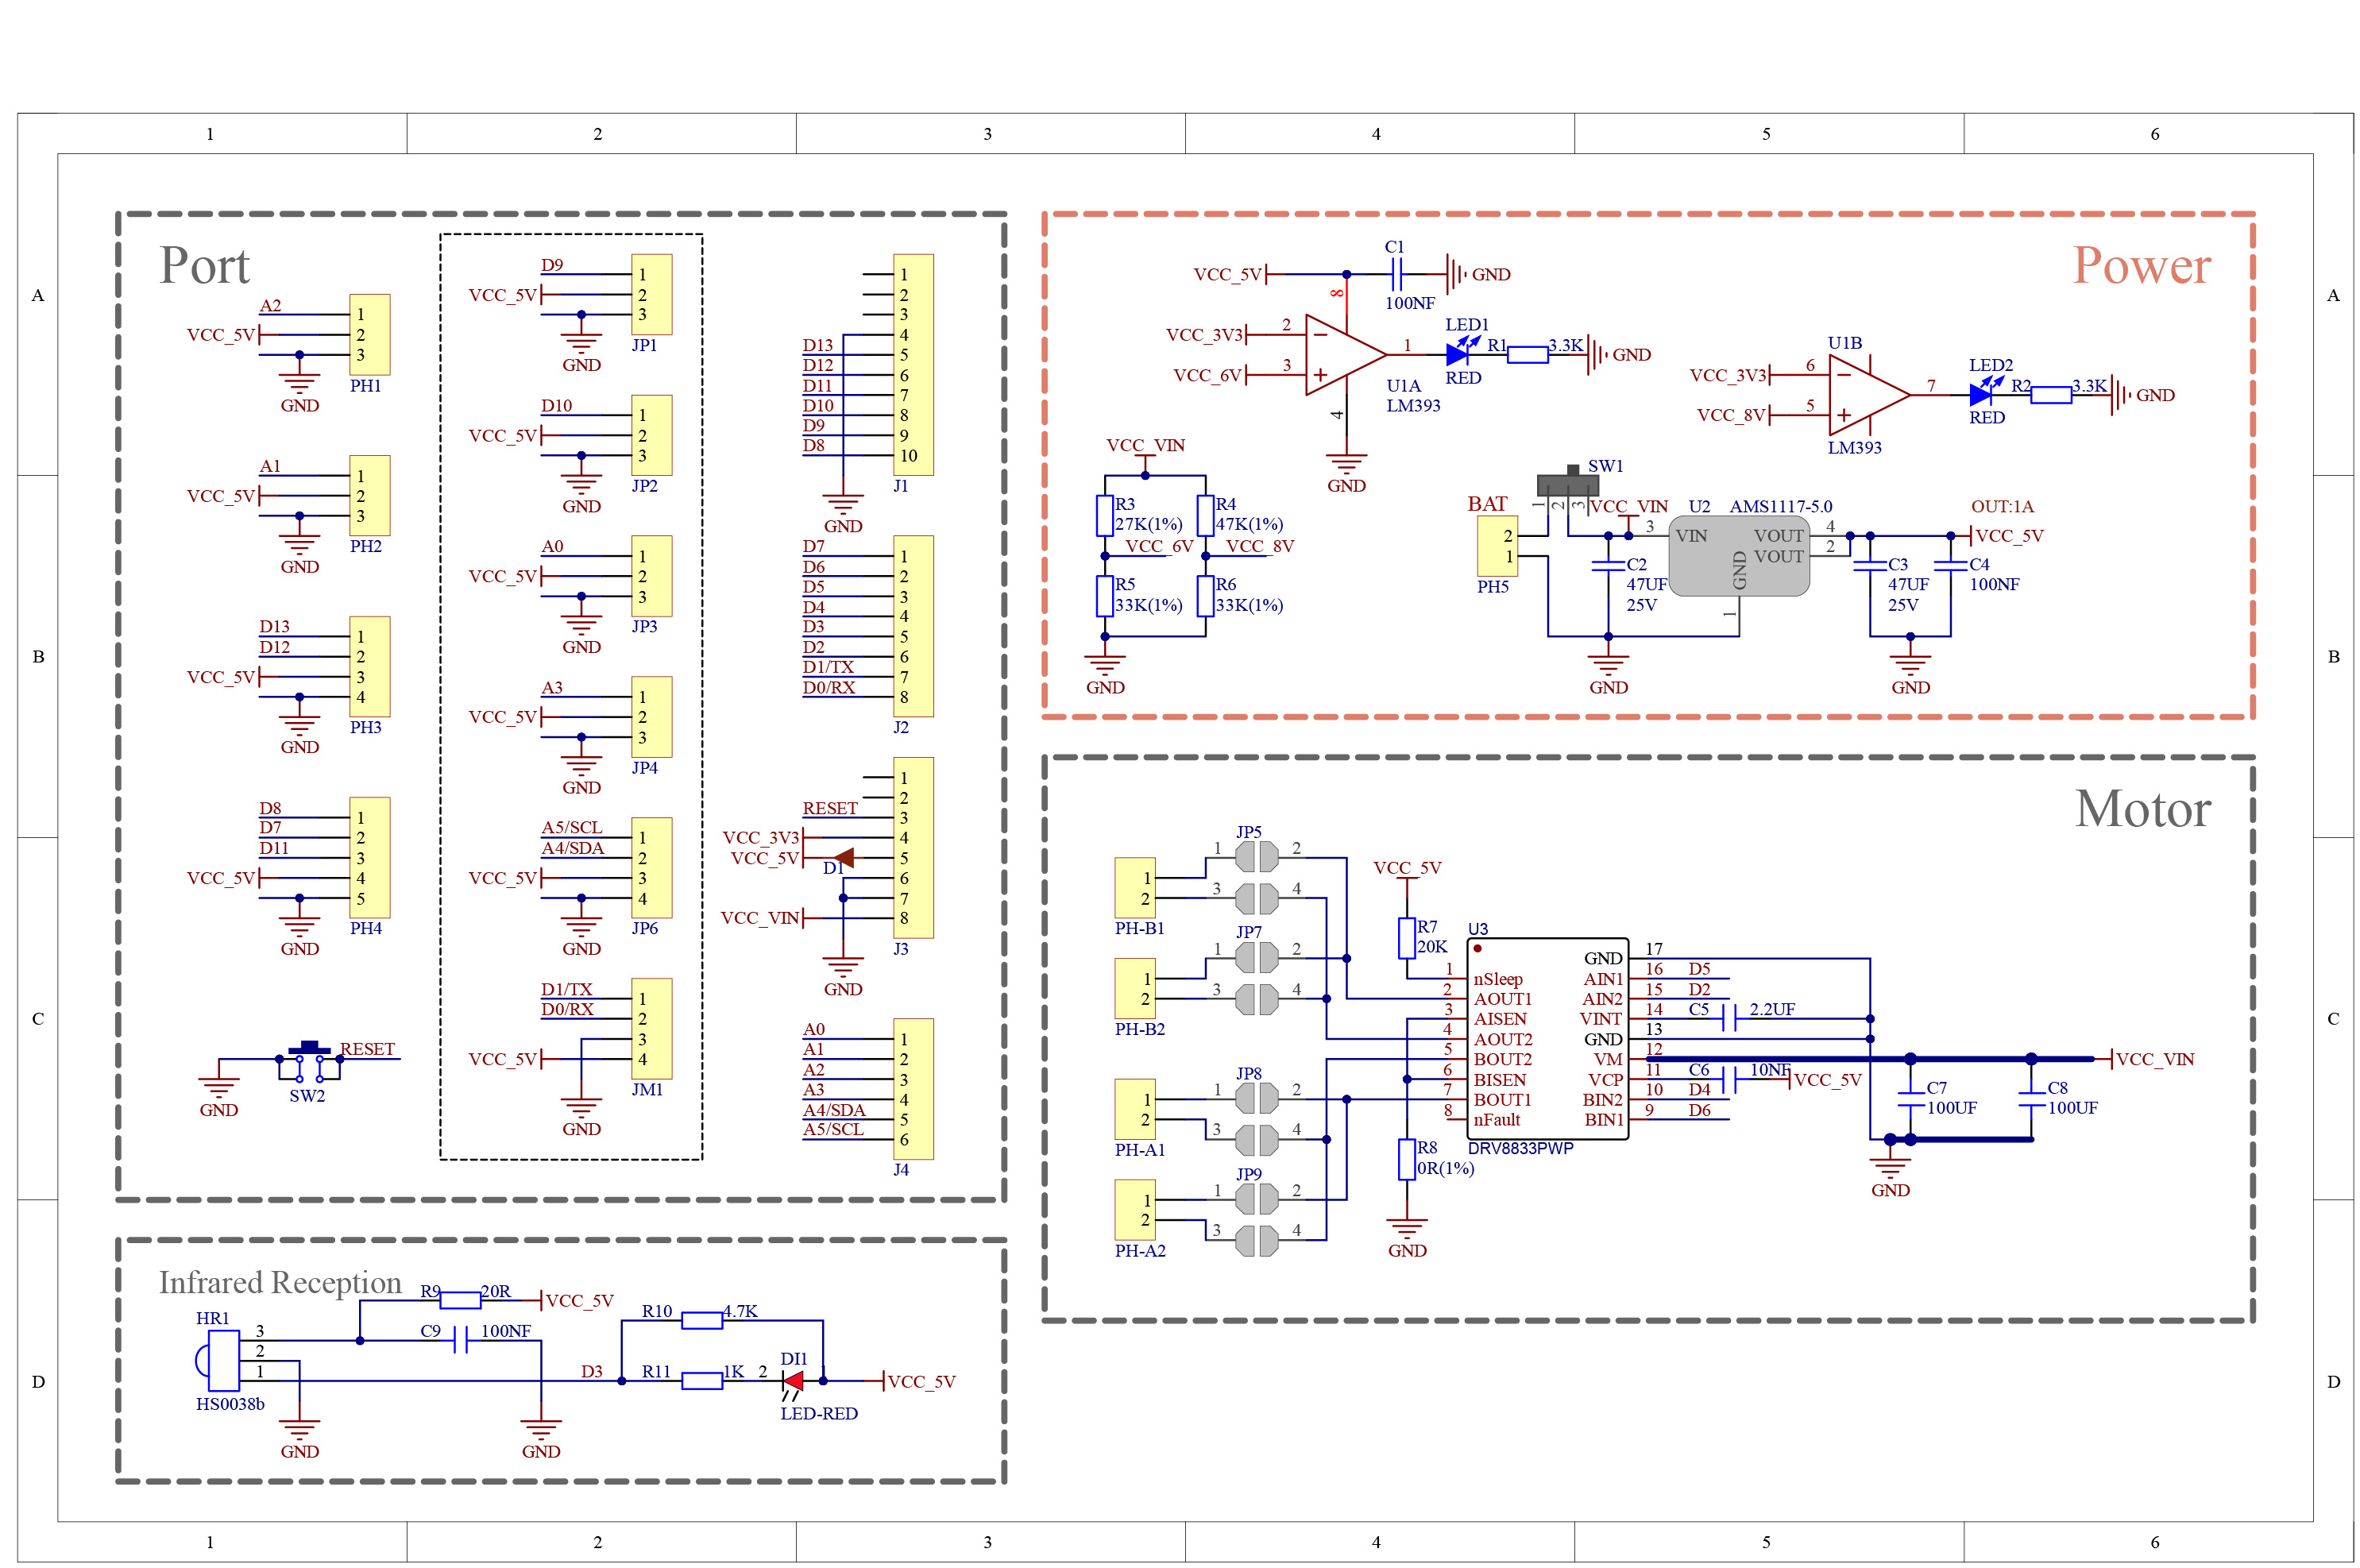This screenshot has height=1568, width=2360.
Task: Select resistor R6 in the divider
Action: [x=1205, y=596]
